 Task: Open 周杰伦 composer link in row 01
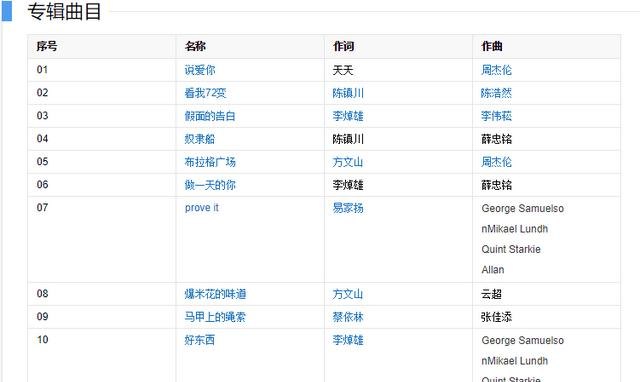pyautogui.click(x=496, y=70)
